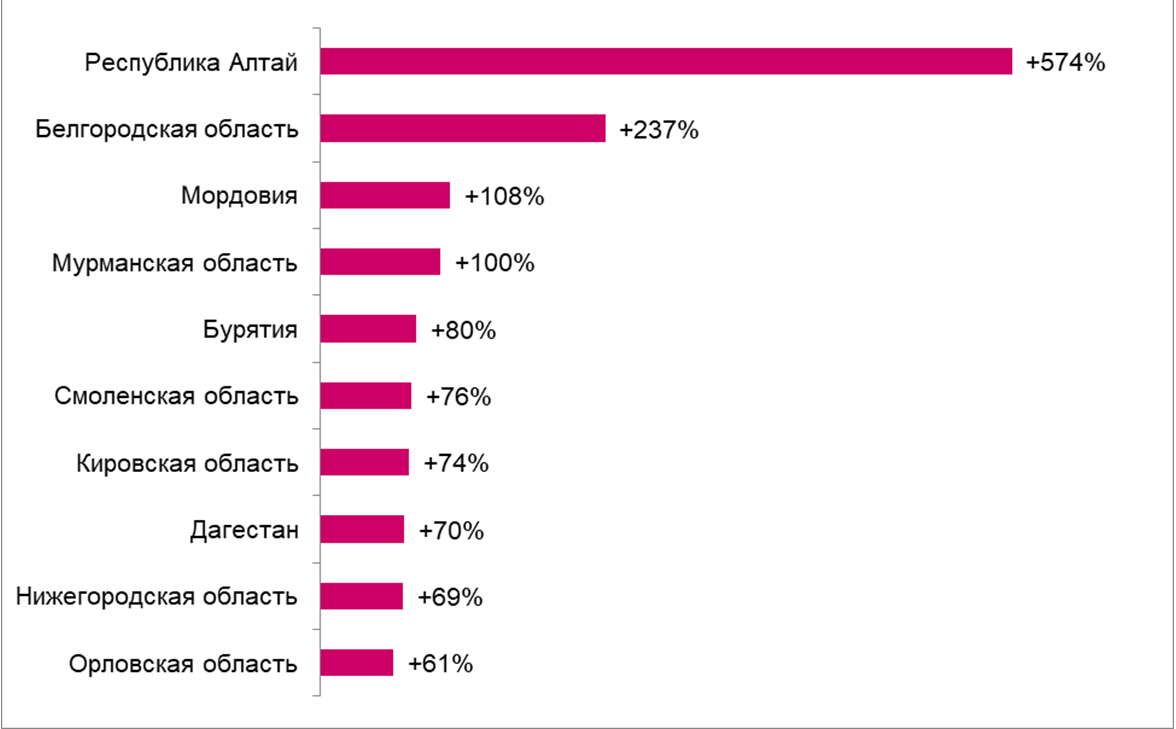
Task: Select the +100% data label
Action: [494, 263]
